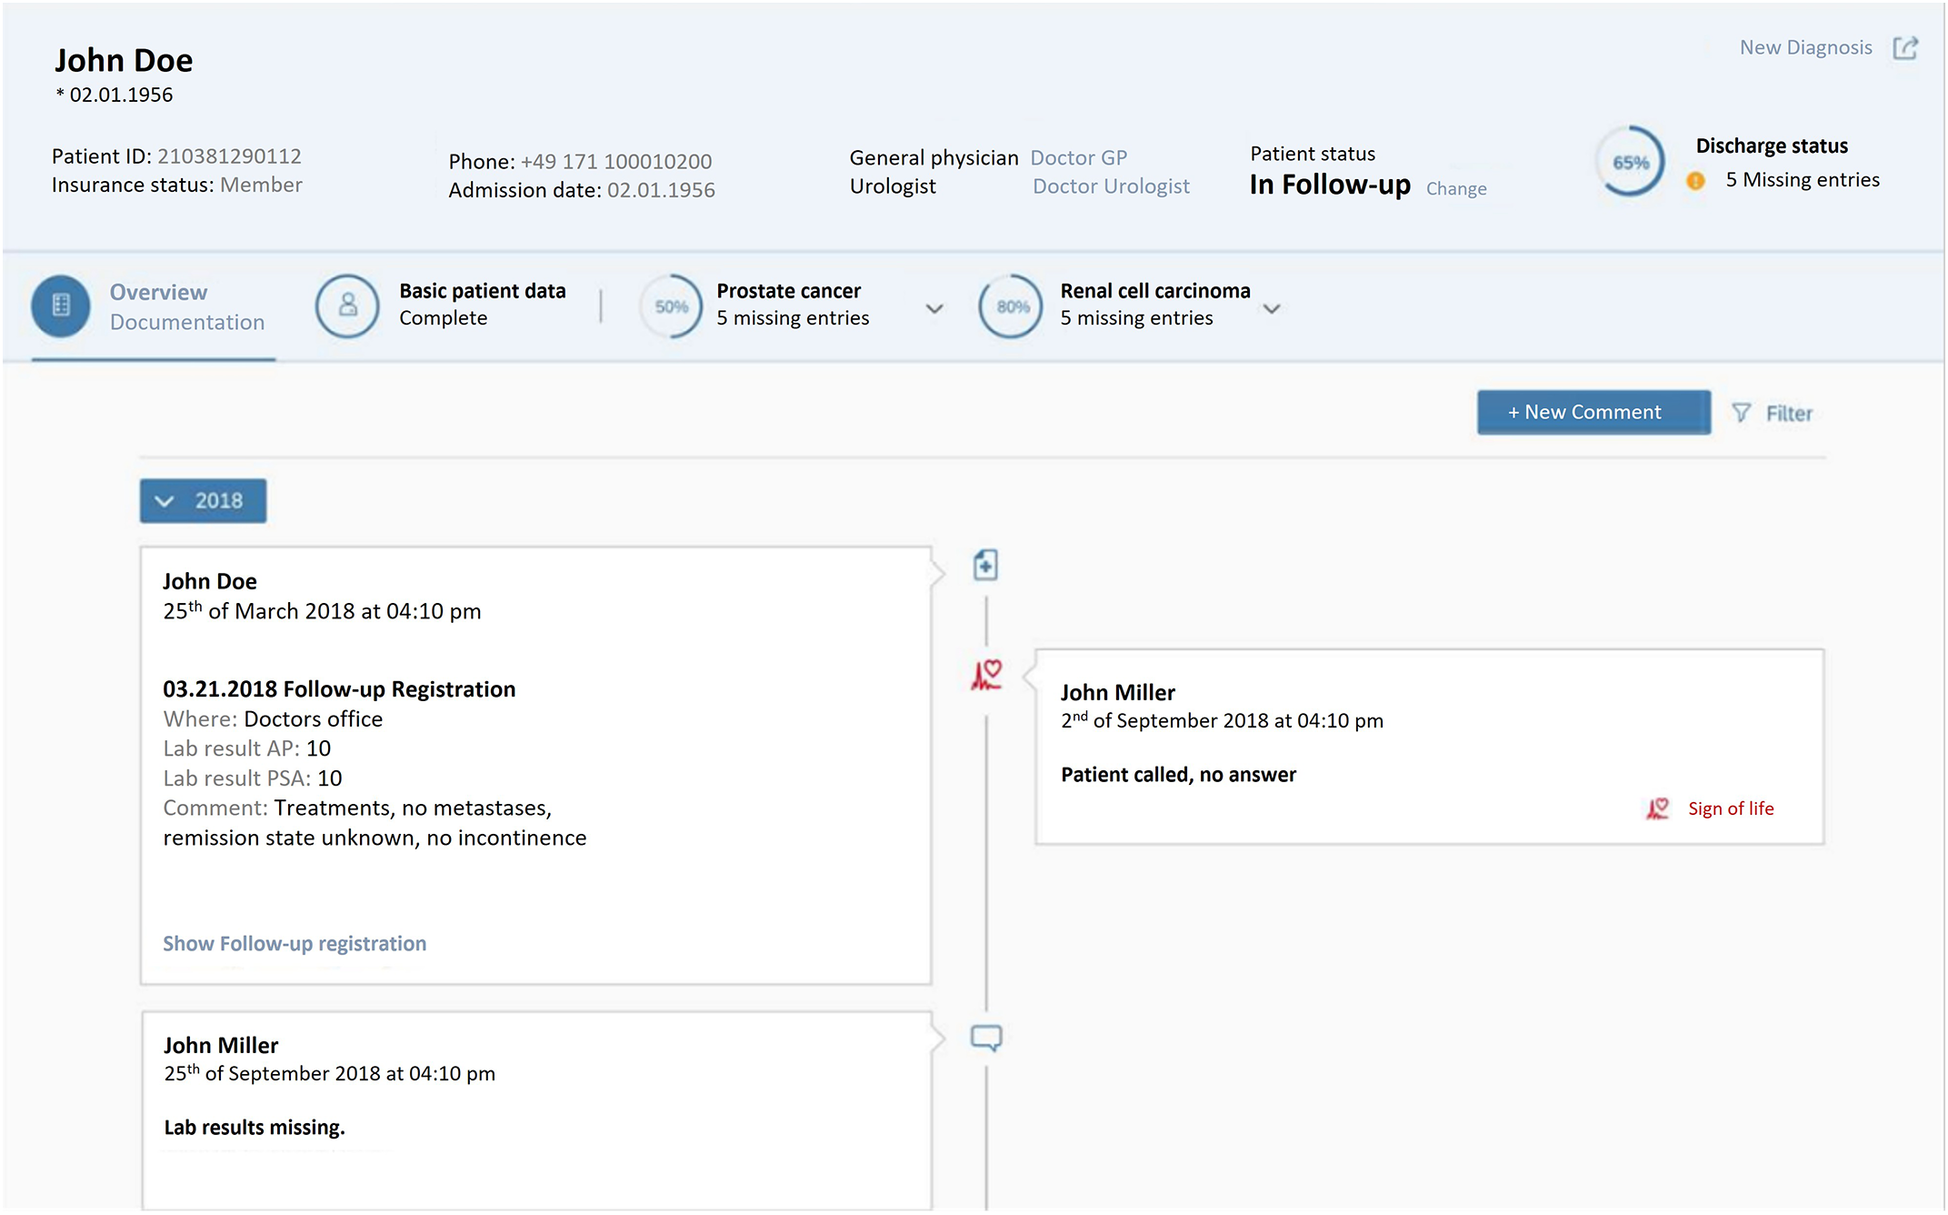This screenshot has width=1948, height=1215.
Task: Open Show Follow-up registration link
Action: coord(294,943)
